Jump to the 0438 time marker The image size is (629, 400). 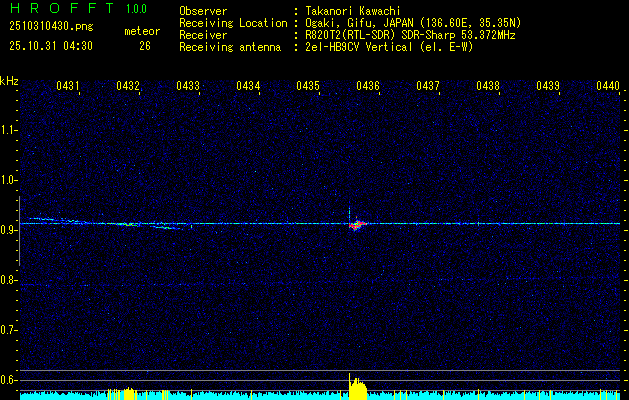point(488,87)
